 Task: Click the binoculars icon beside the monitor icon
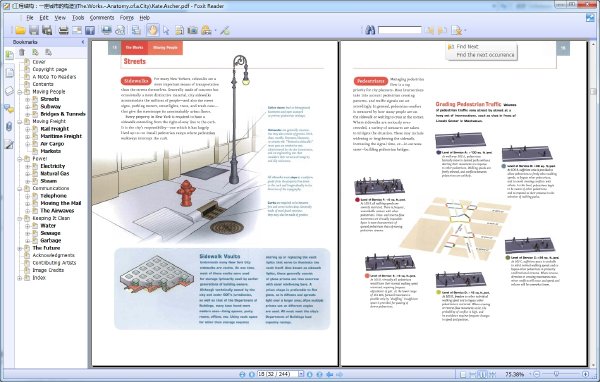point(120,30)
